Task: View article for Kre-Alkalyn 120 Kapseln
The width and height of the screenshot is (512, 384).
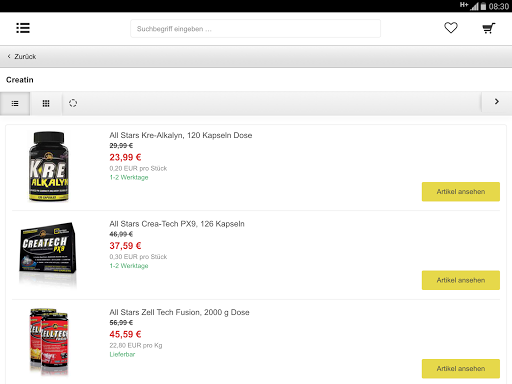Action: [x=461, y=192]
